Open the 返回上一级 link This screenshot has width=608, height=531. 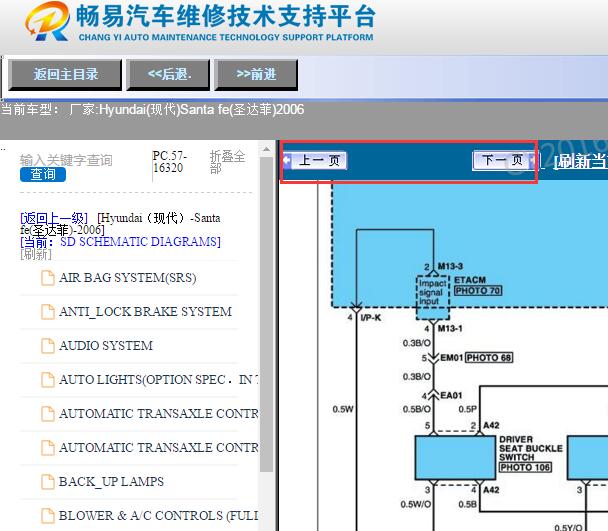54,218
